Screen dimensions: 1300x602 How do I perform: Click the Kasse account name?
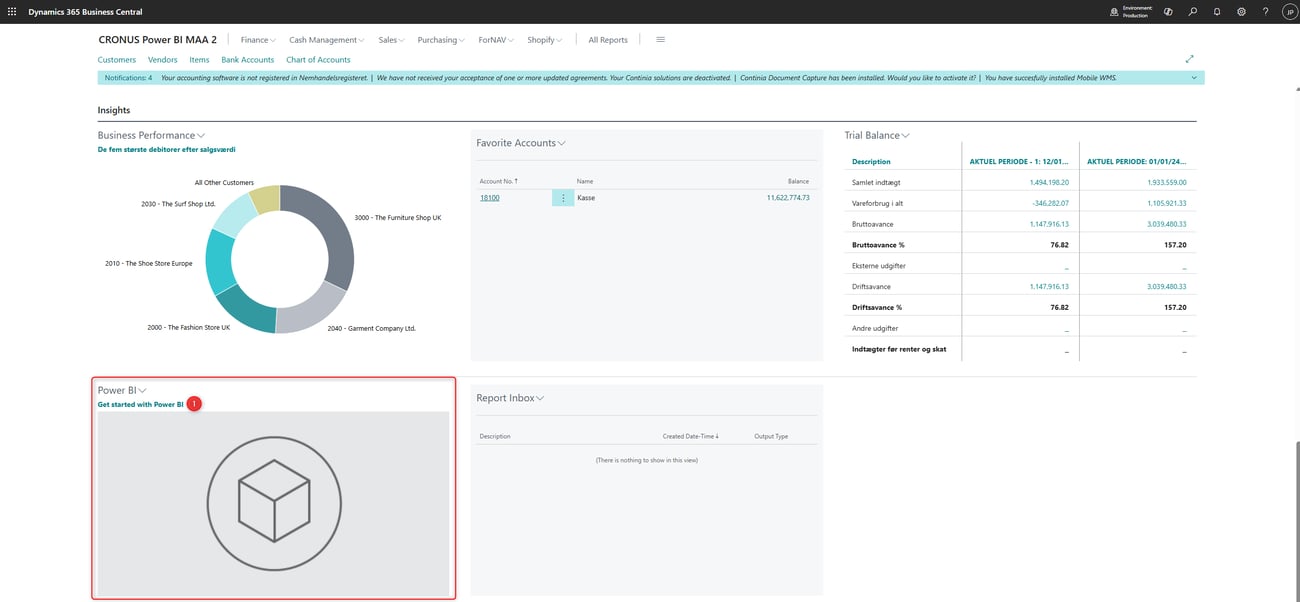pyautogui.click(x=586, y=198)
